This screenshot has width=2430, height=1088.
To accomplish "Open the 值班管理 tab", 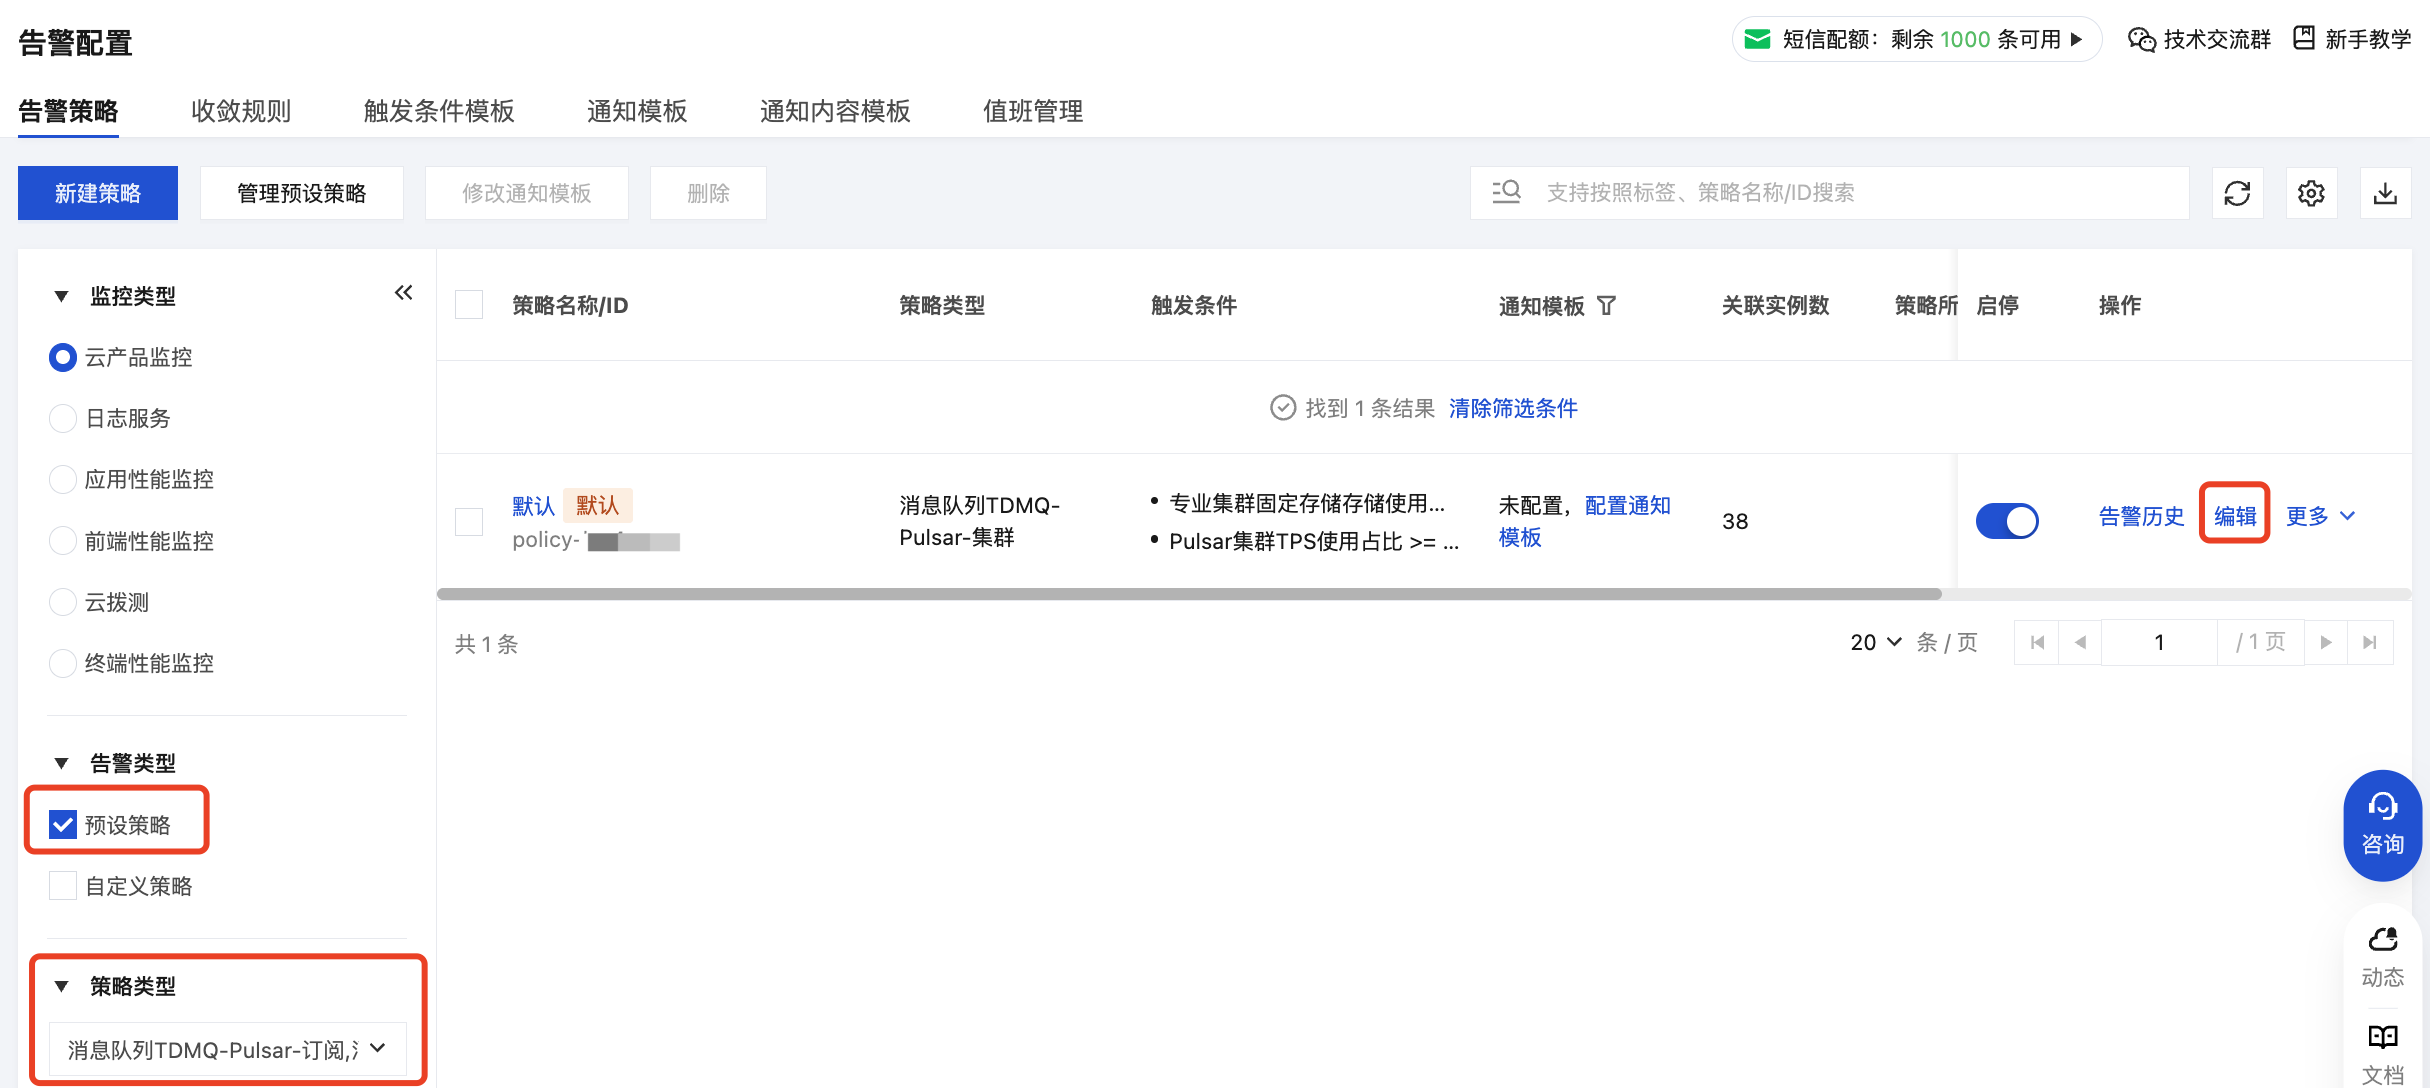I will pos(1032,111).
